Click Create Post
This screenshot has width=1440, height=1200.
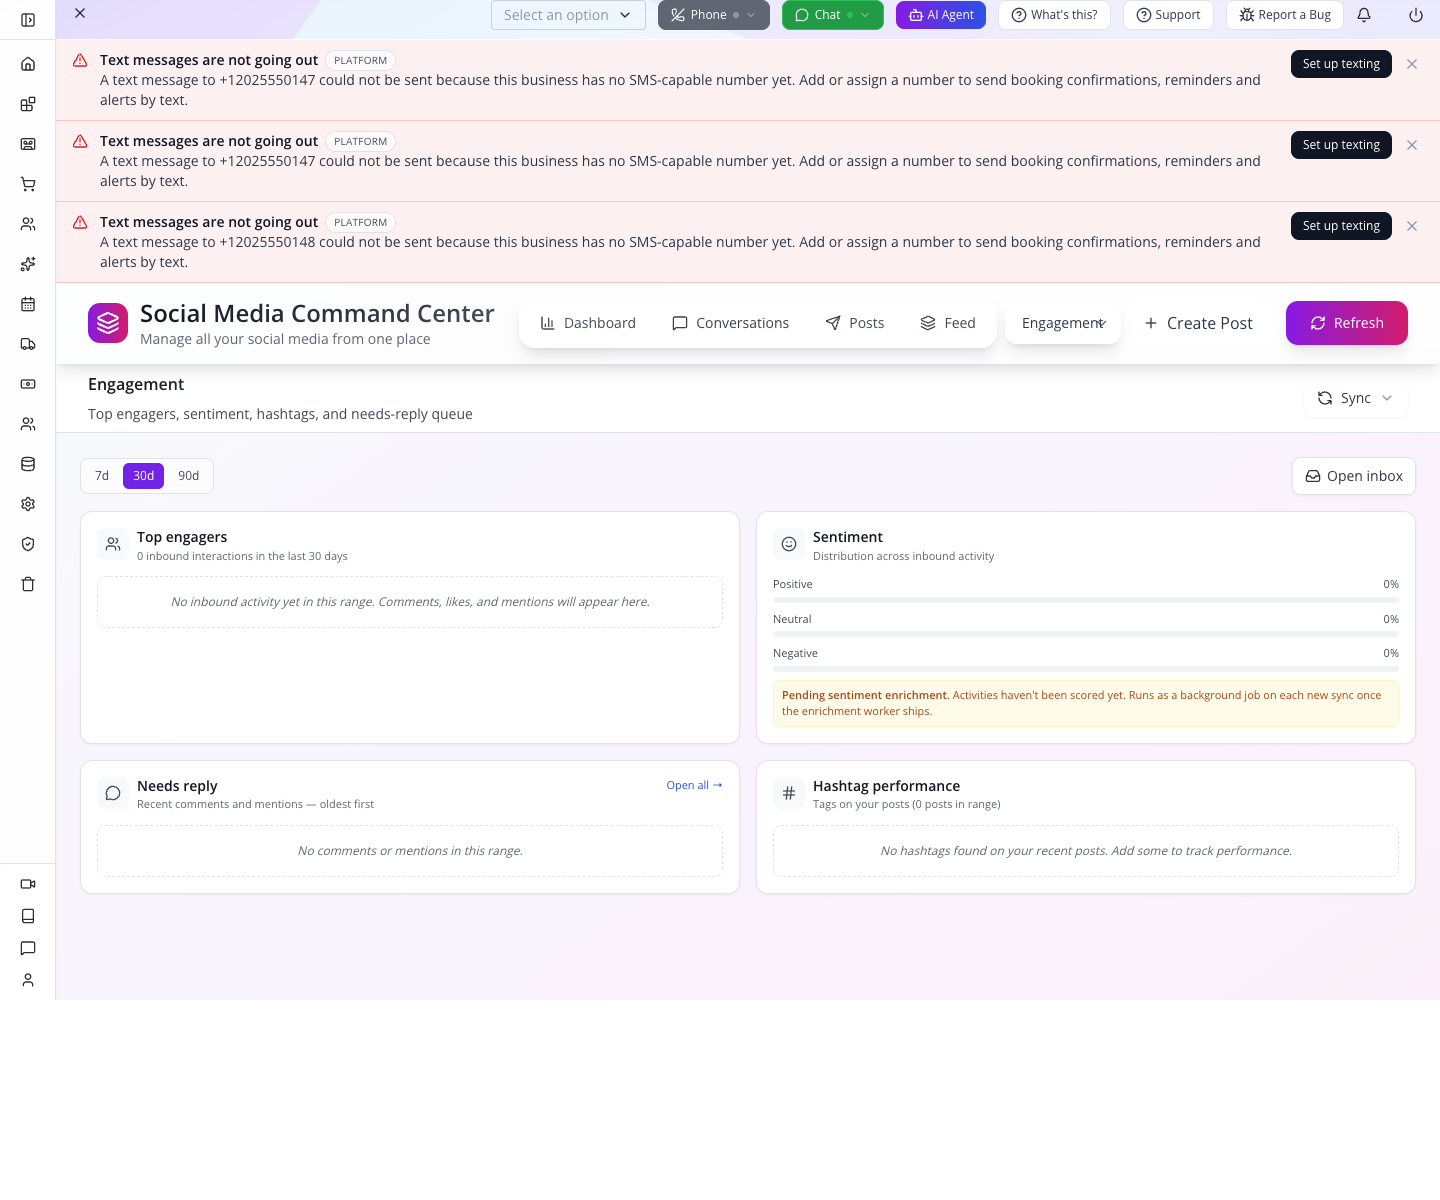(1198, 323)
